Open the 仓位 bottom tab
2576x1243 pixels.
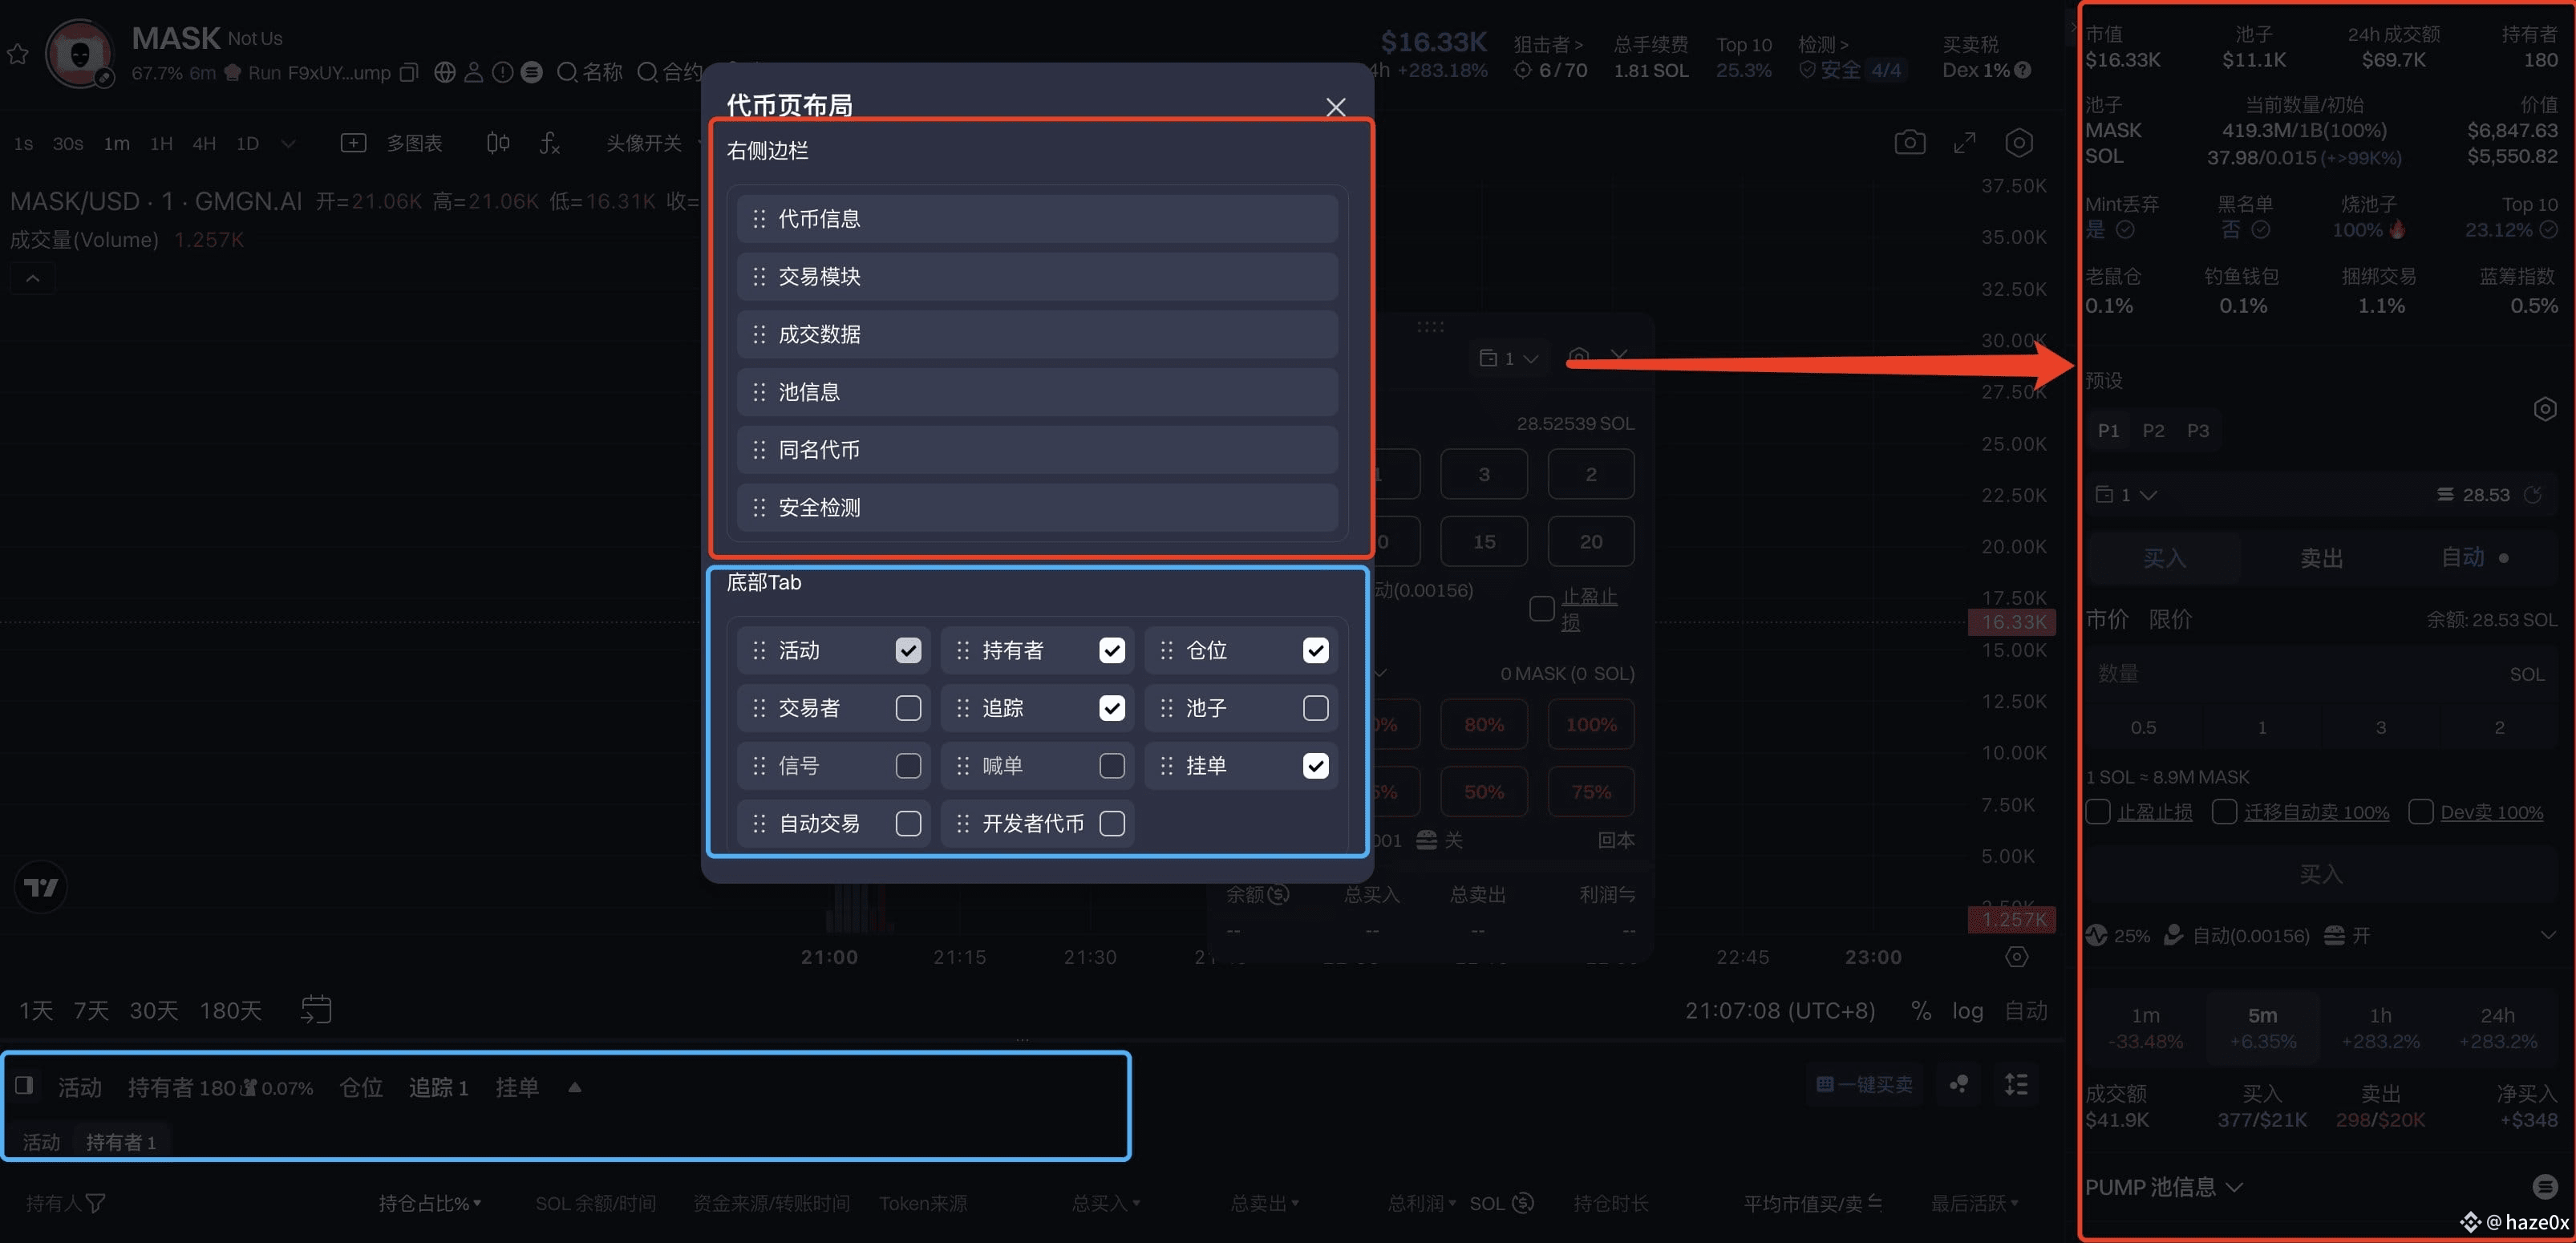point(361,1087)
